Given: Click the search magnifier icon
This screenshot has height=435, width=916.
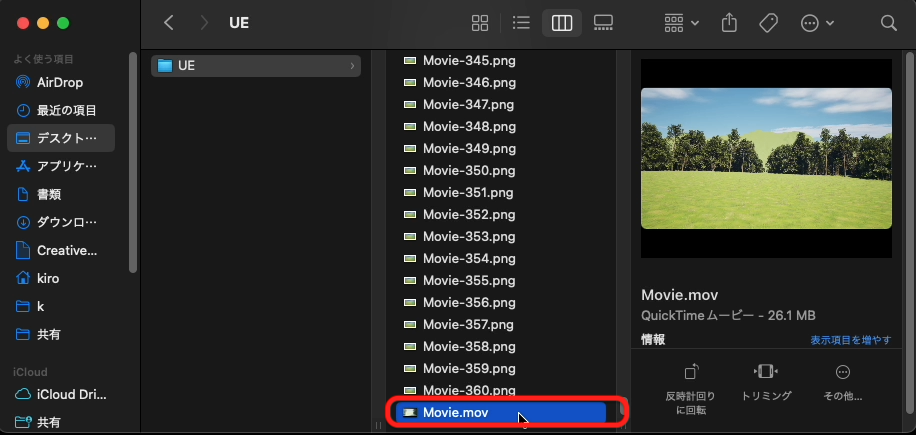Looking at the screenshot, I should pyautogui.click(x=889, y=23).
